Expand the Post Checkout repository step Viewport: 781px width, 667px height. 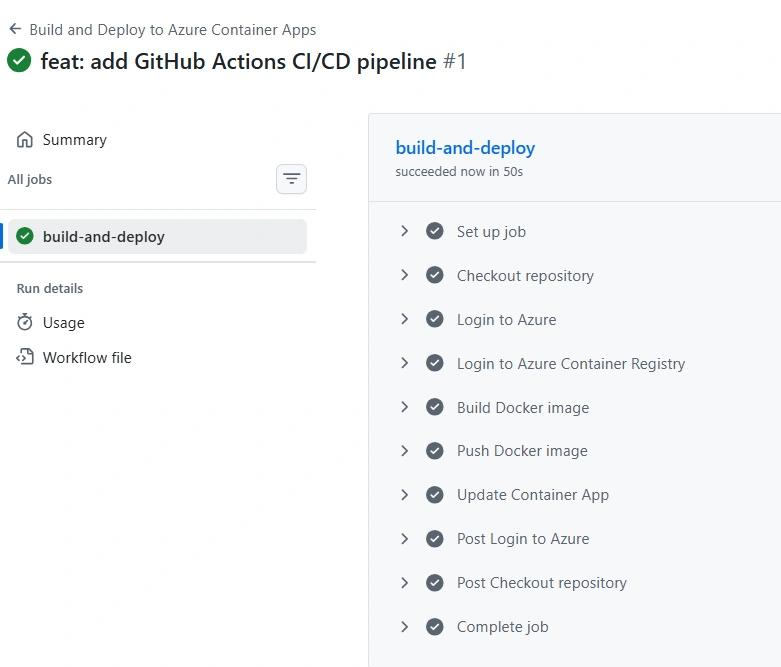[404, 583]
